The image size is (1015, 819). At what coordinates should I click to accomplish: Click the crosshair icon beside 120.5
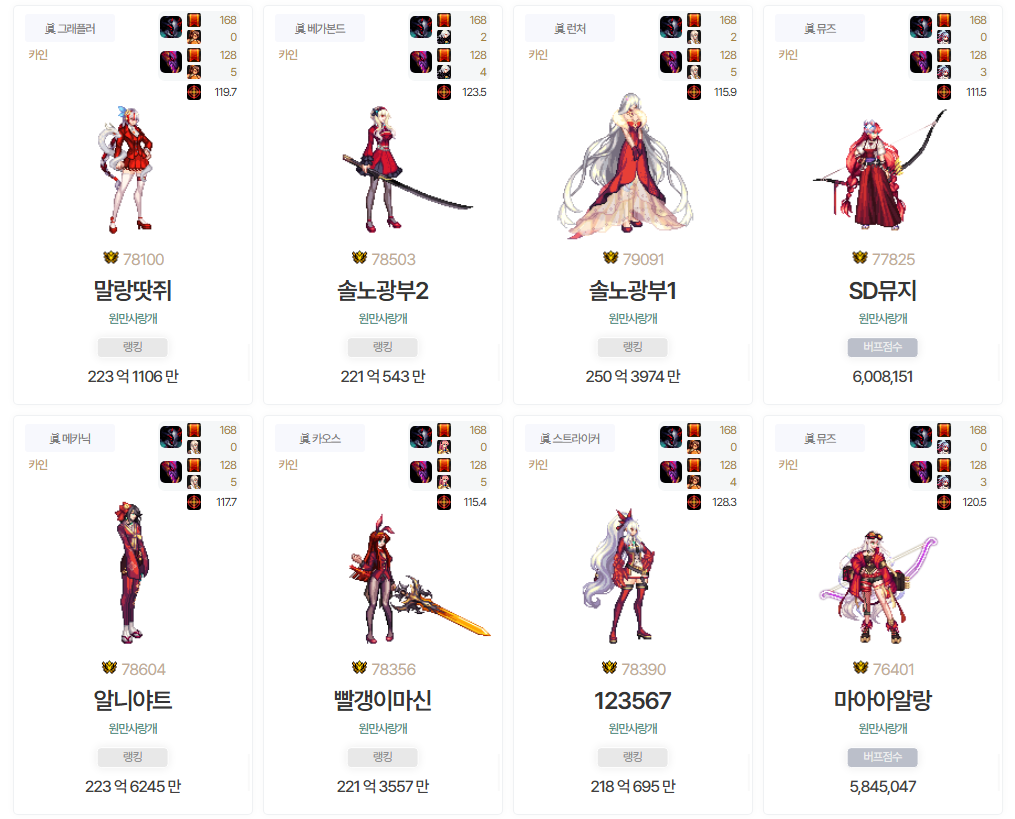943,502
